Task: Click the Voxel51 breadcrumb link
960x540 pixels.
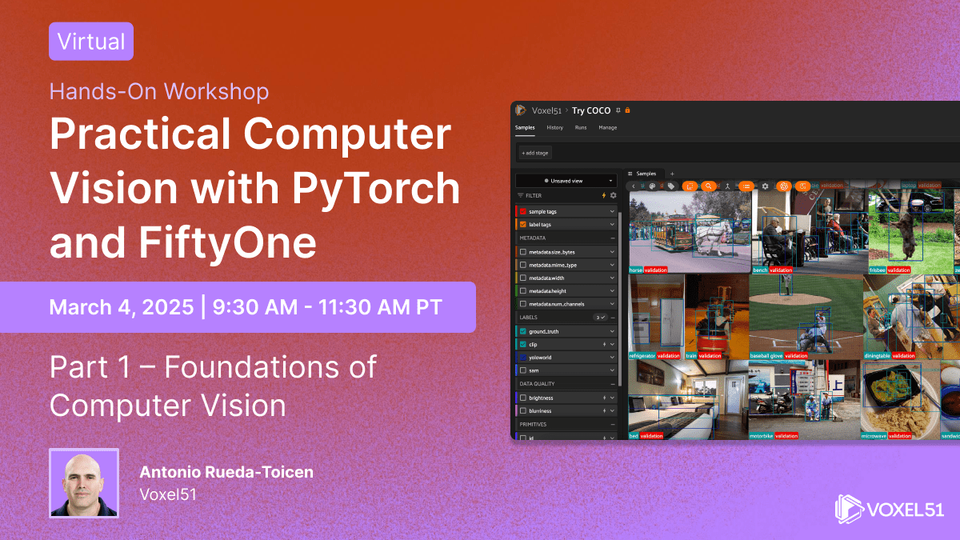Action: click(x=546, y=111)
